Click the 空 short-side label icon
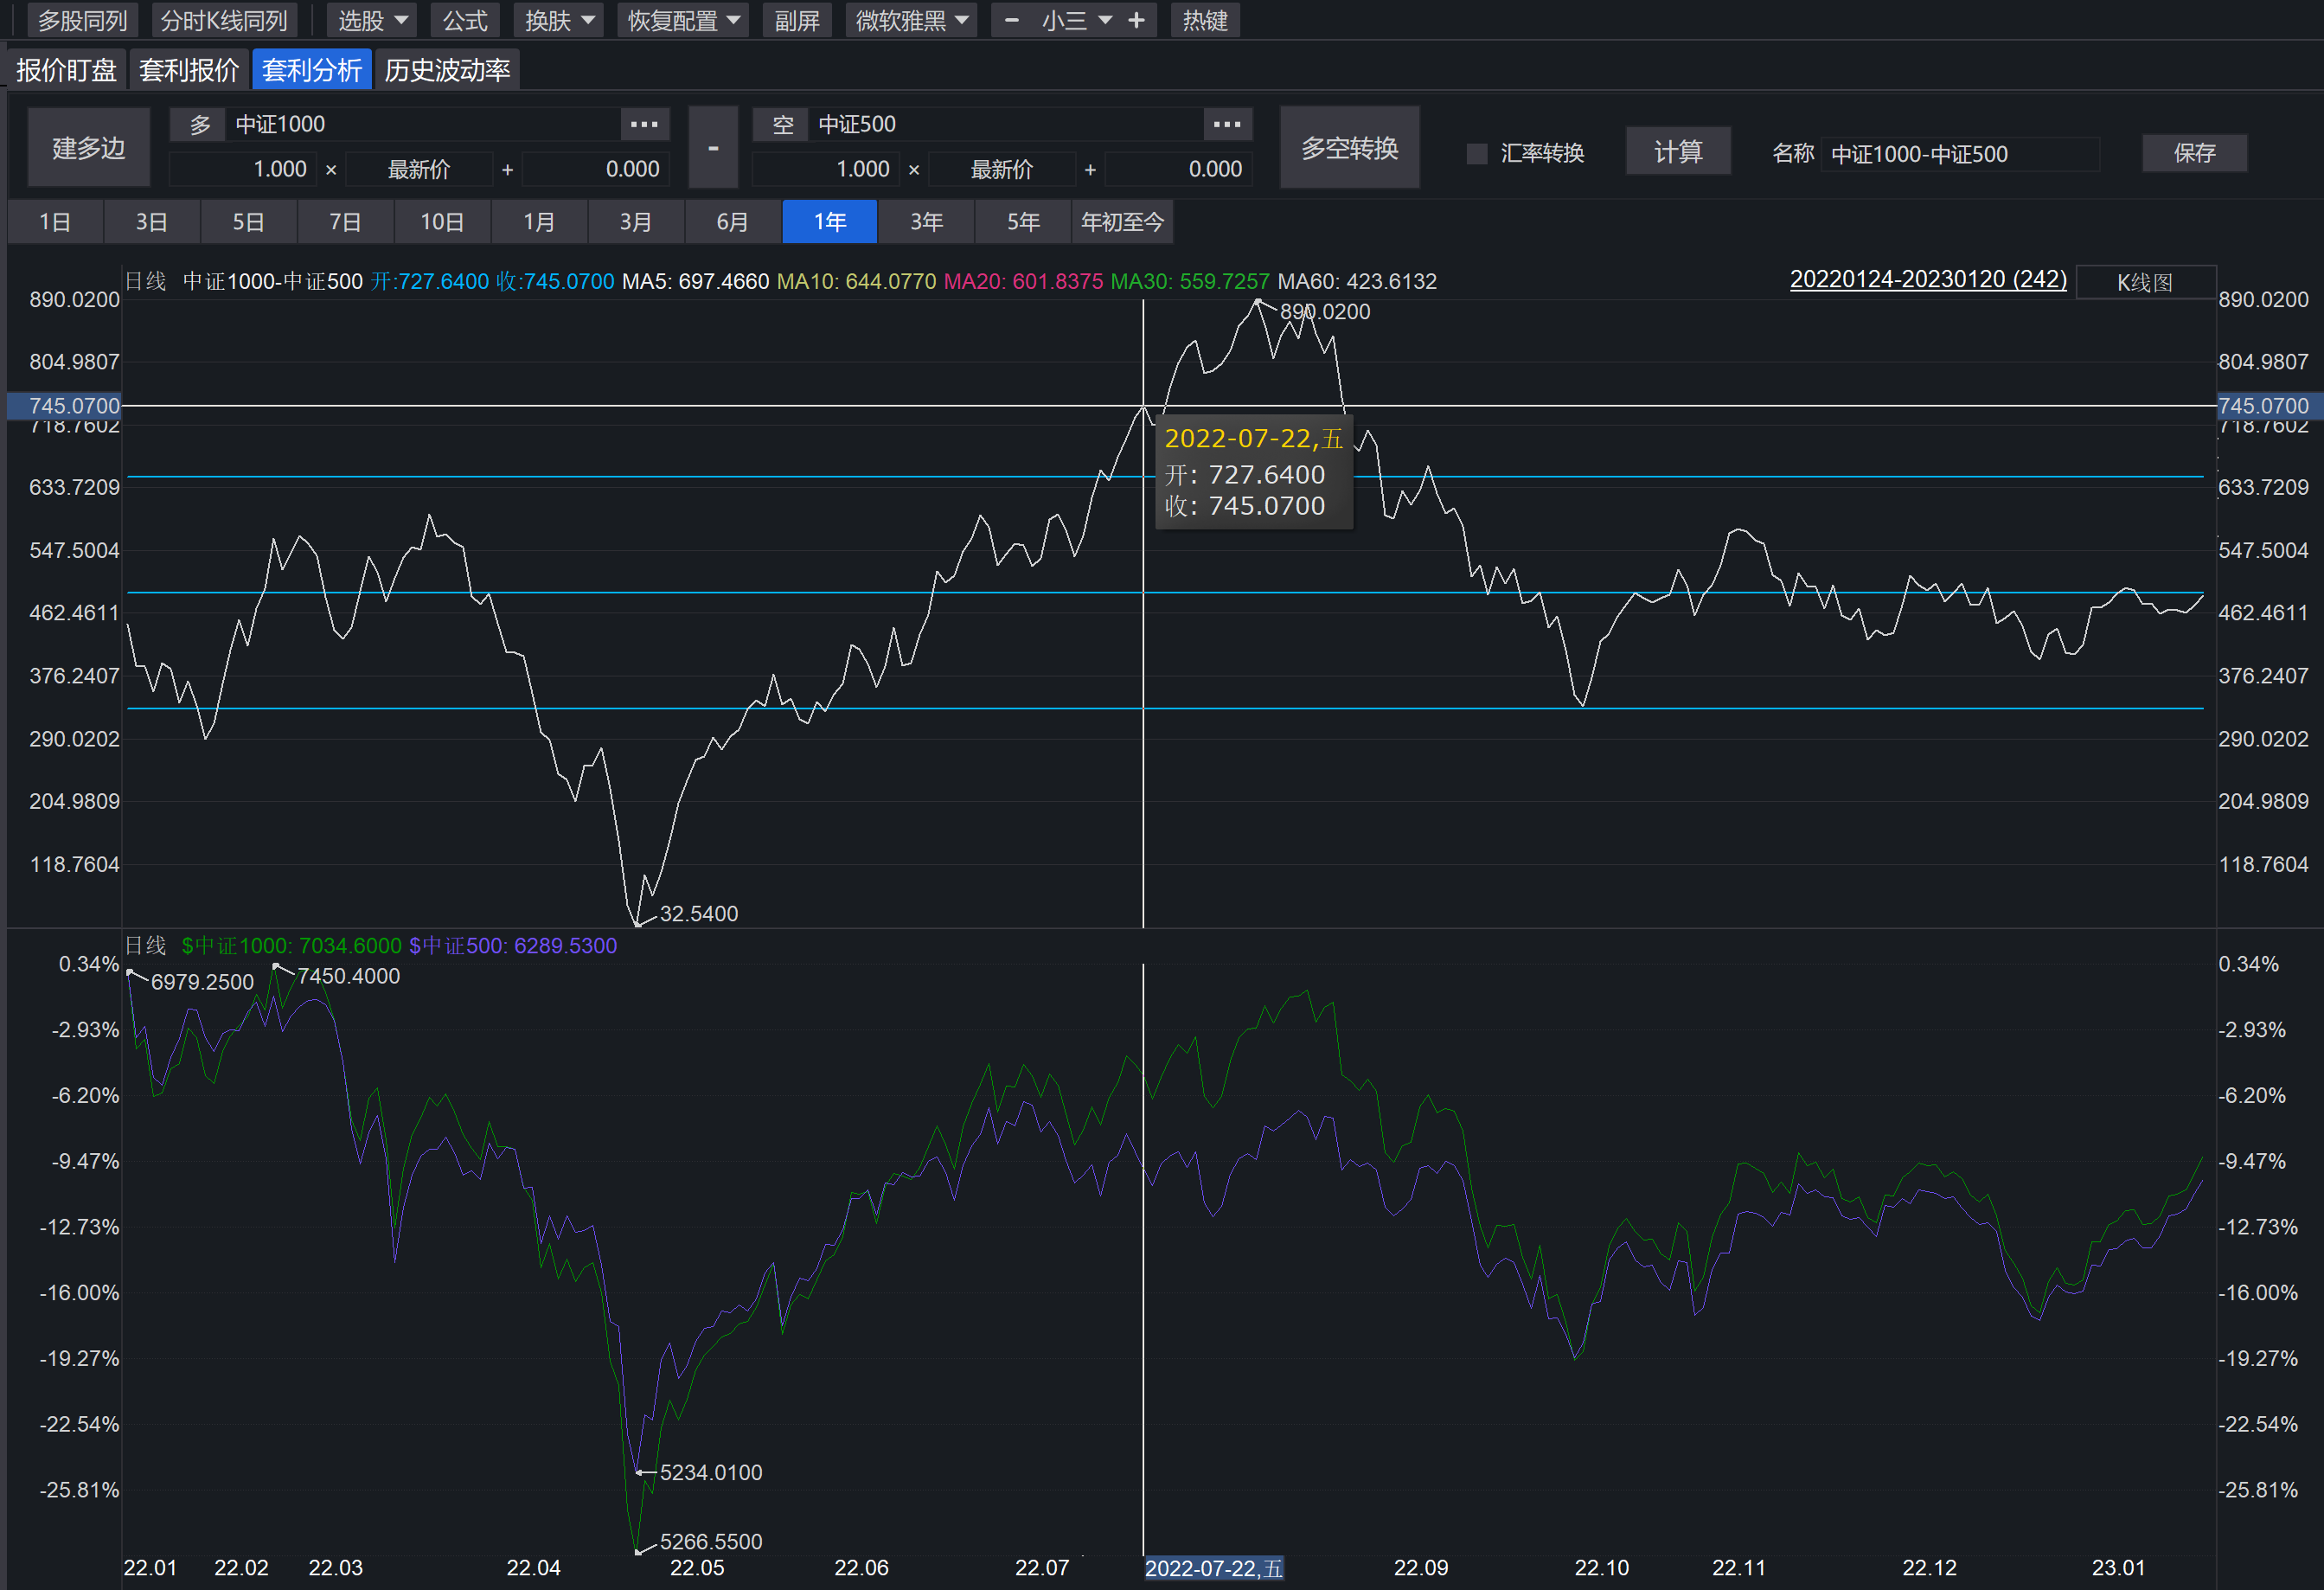 782,124
